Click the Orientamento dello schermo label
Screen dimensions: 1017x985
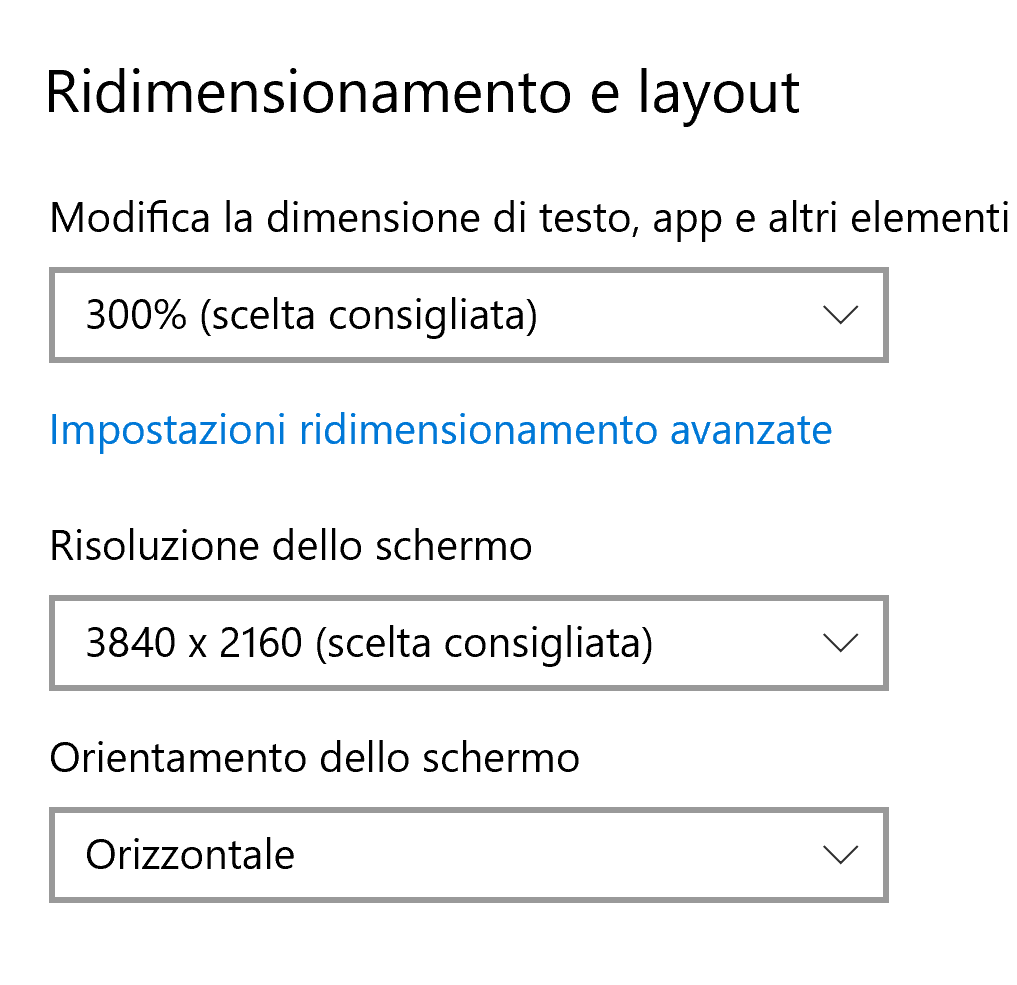click(x=314, y=757)
